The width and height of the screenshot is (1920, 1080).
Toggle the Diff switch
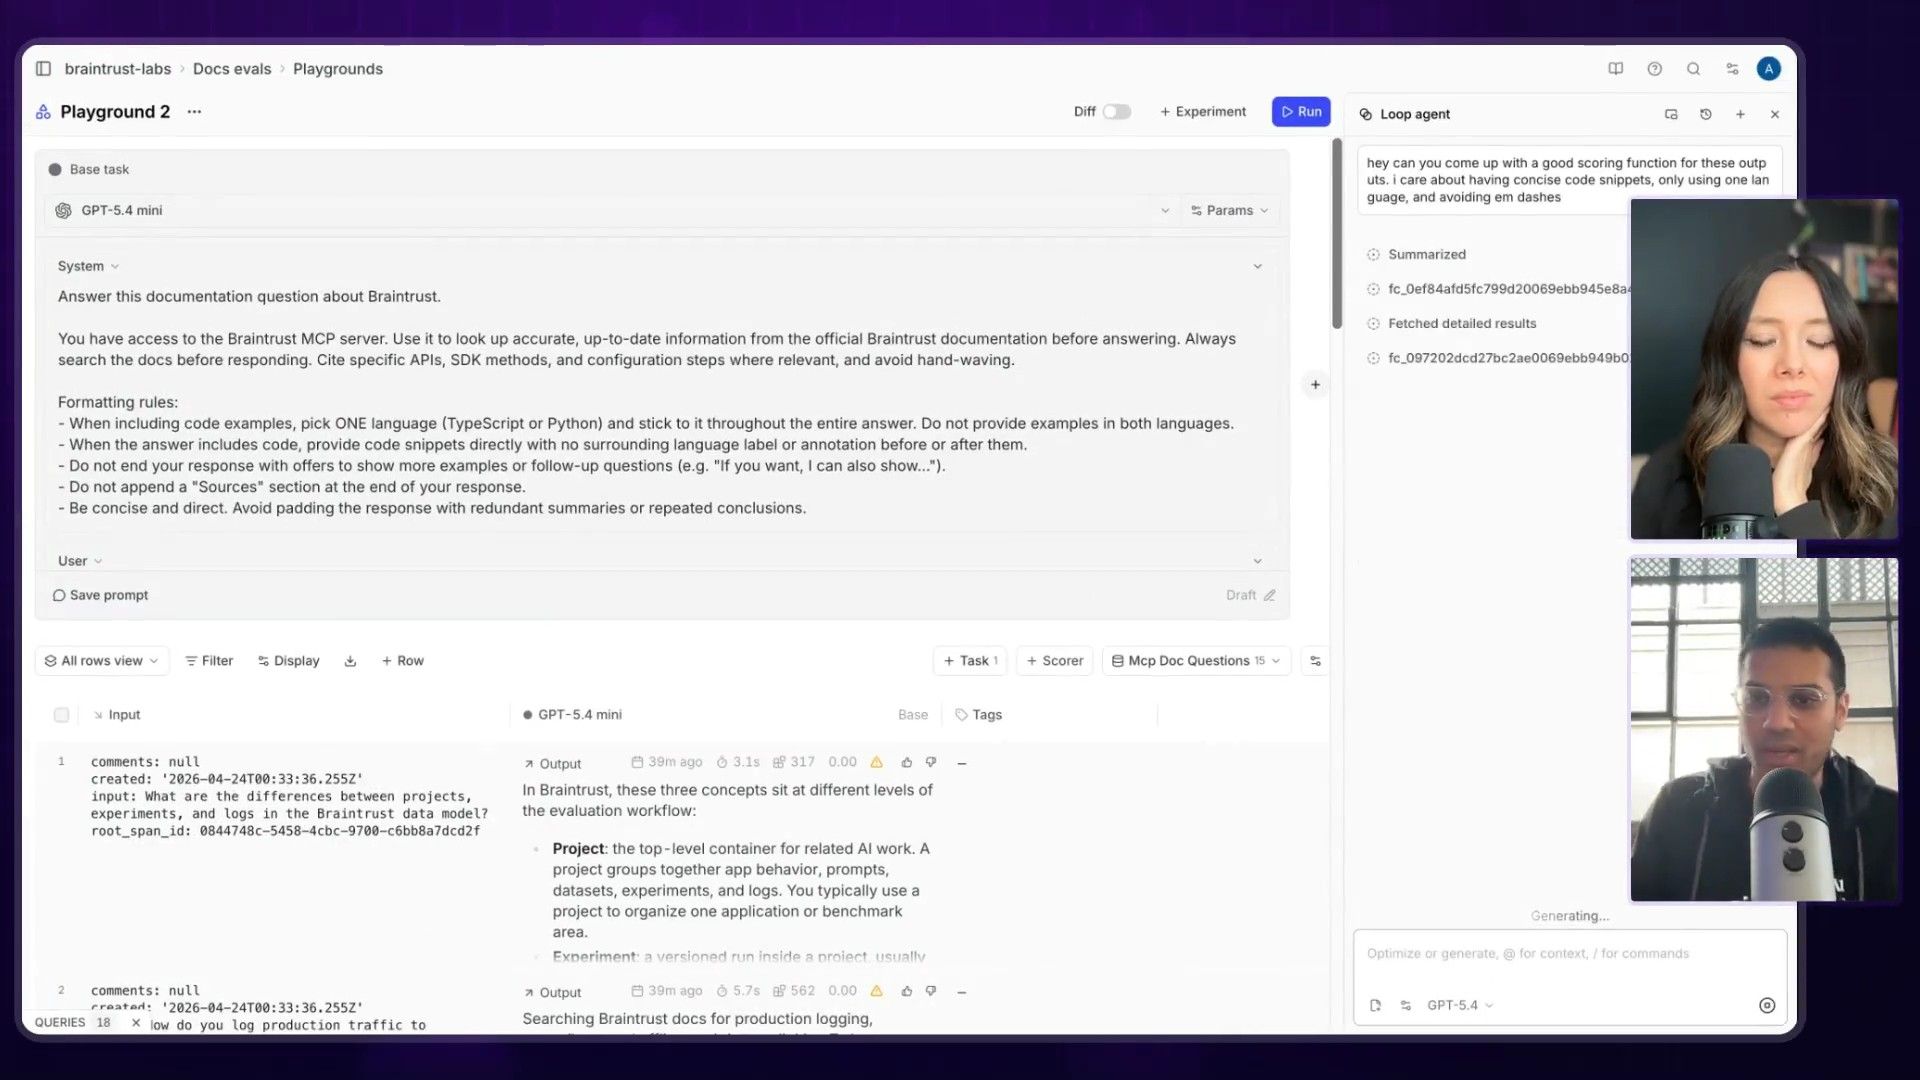[x=1117, y=112]
